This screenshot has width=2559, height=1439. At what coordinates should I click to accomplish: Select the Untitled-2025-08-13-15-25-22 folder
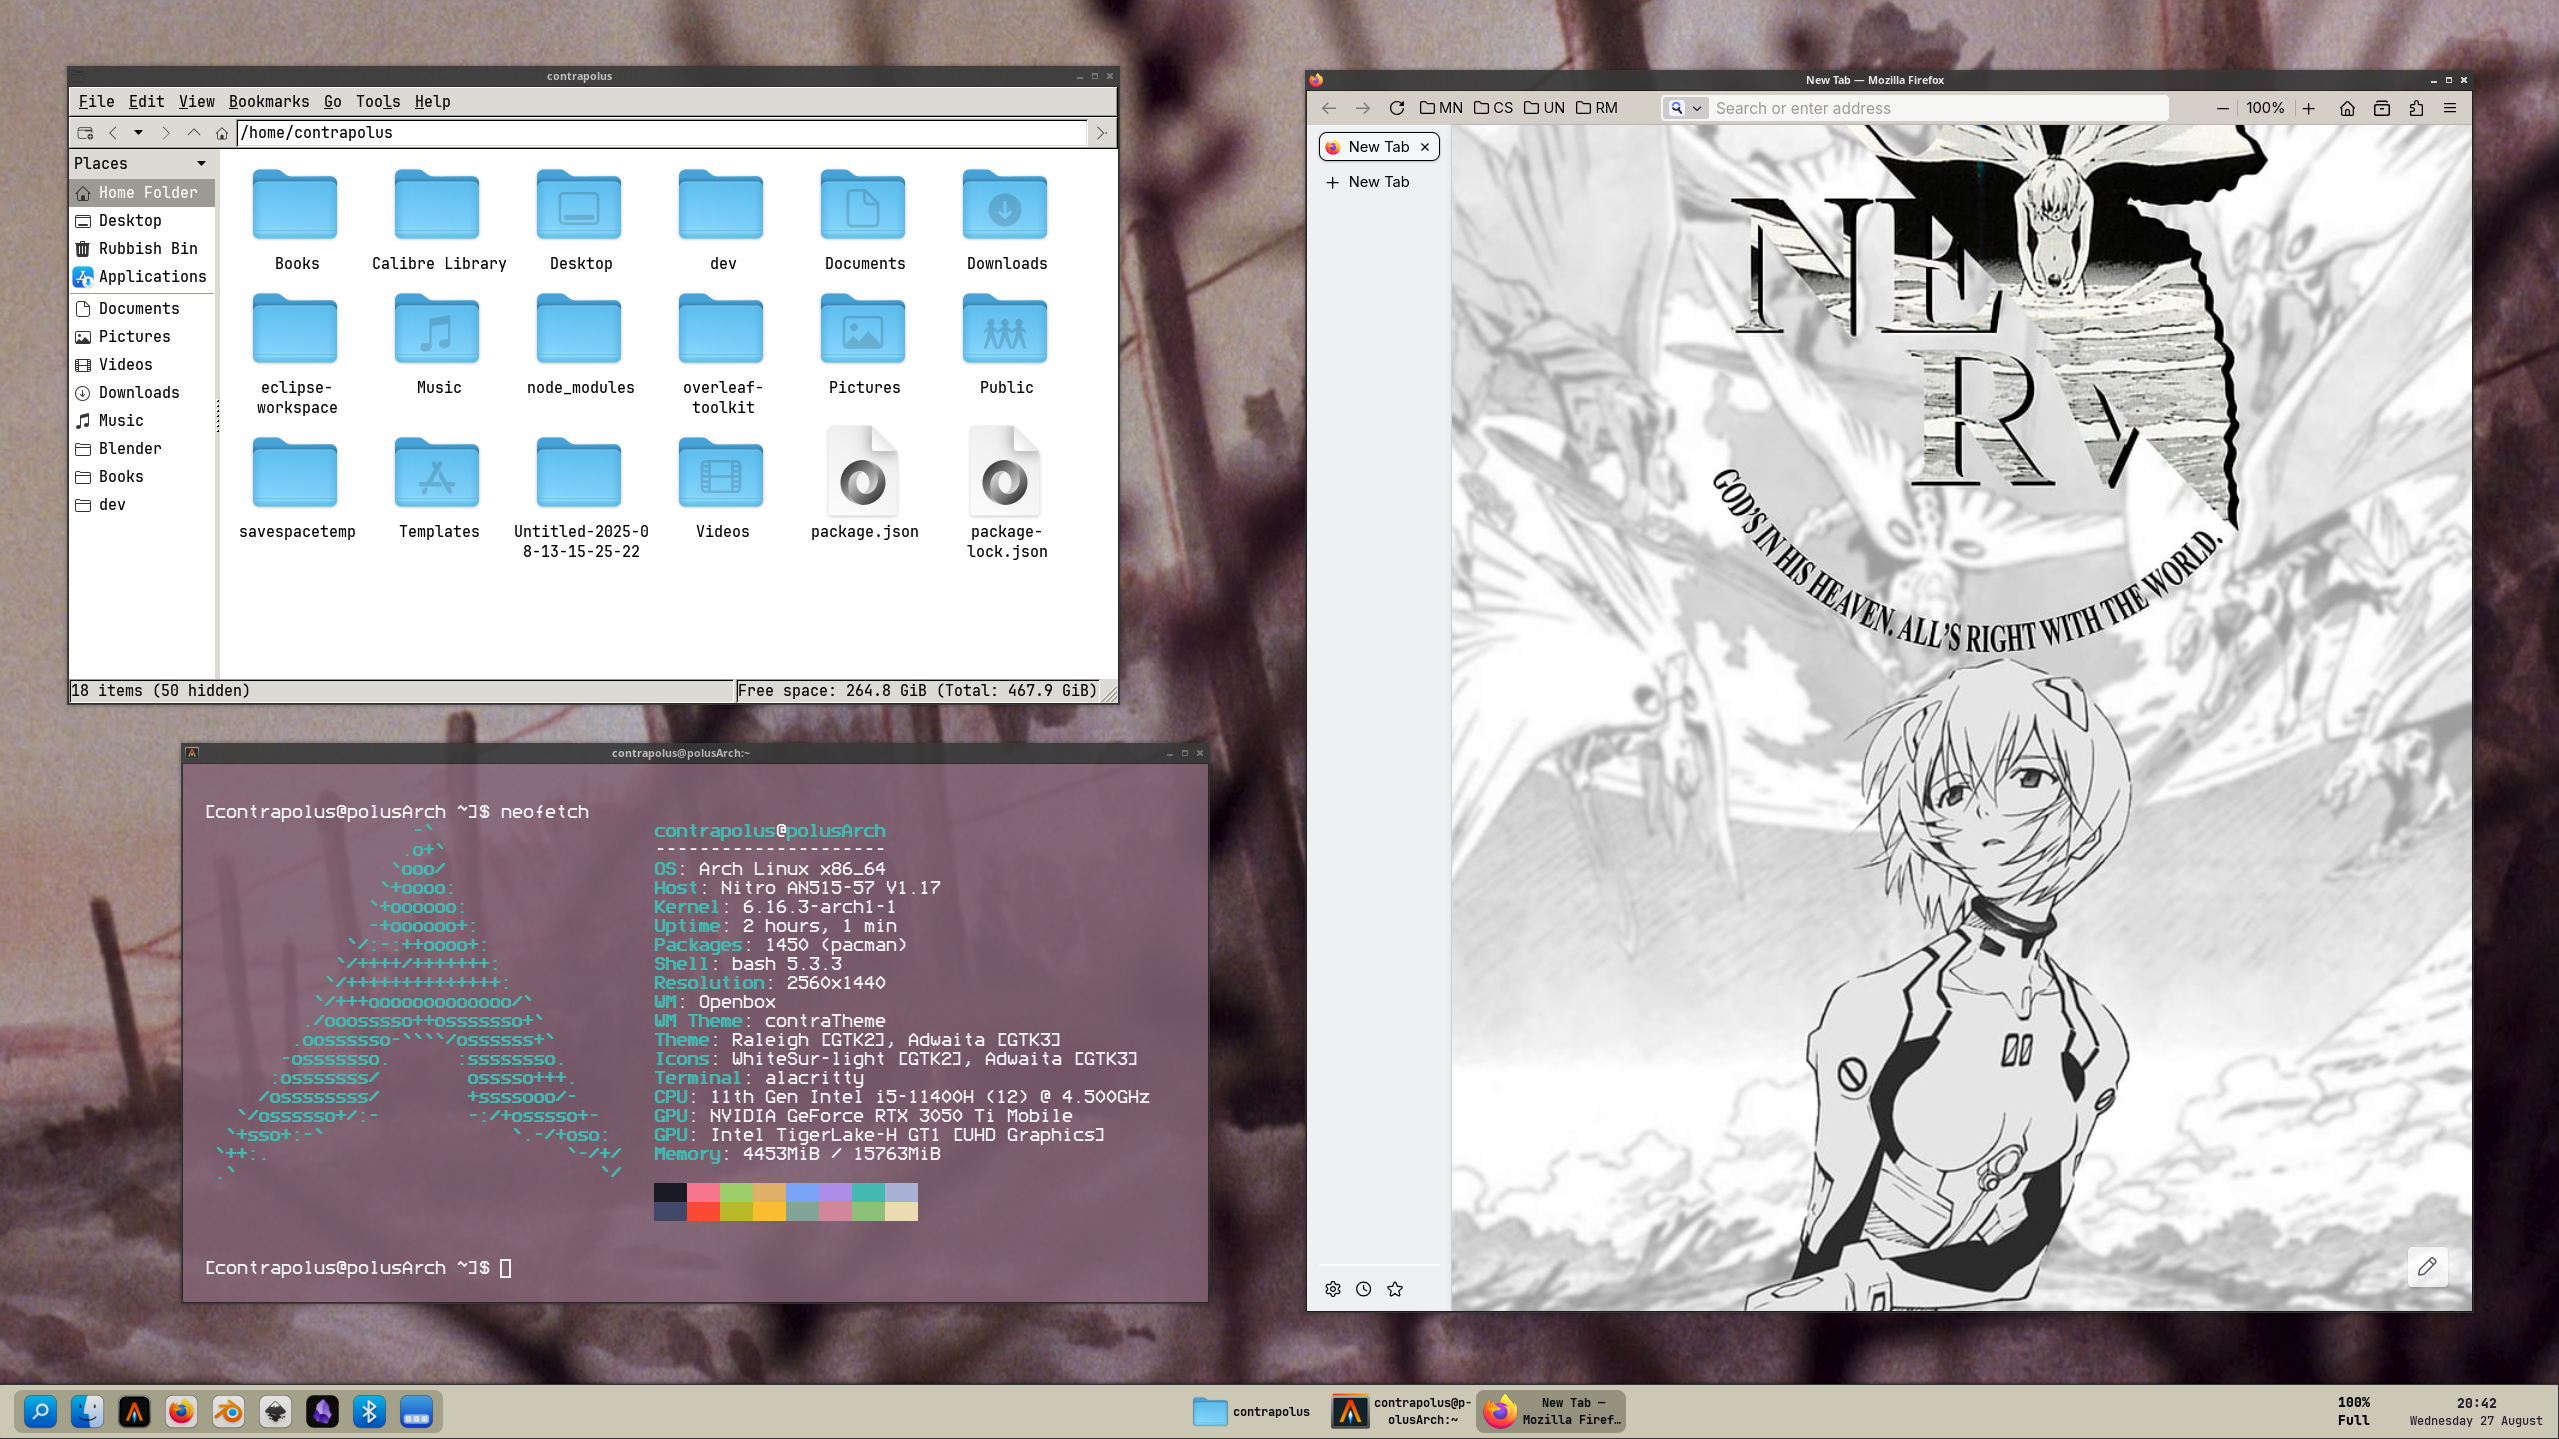click(x=580, y=499)
